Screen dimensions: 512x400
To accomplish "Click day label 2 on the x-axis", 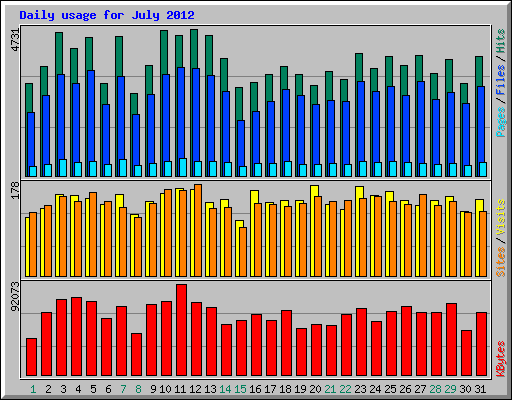I will (48, 389).
